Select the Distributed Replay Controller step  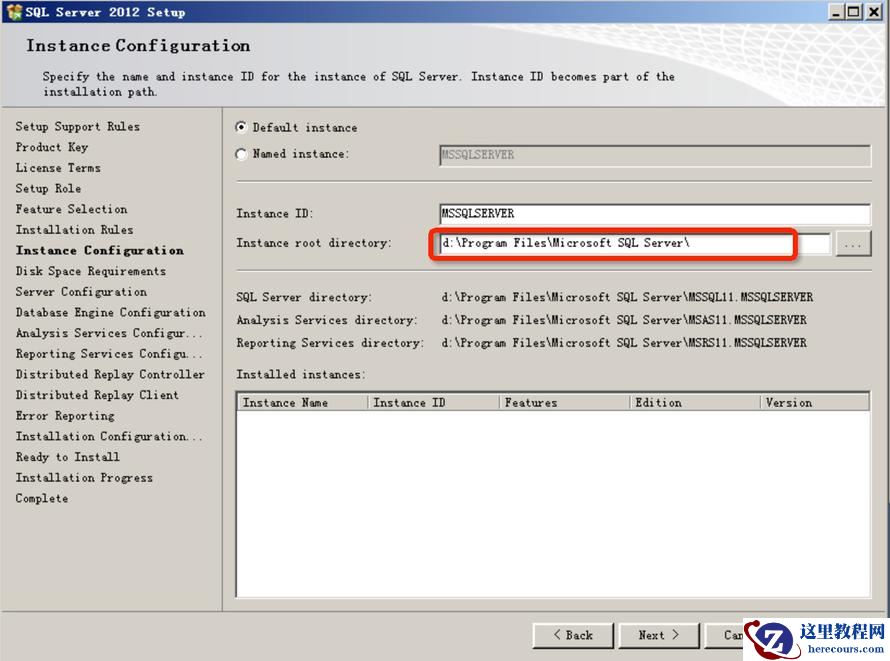(x=110, y=374)
